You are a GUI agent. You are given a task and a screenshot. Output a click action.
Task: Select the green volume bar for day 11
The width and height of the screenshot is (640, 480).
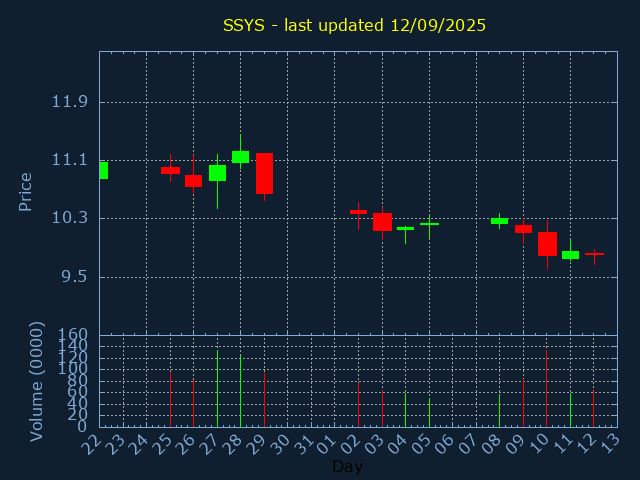(x=570, y=410)
